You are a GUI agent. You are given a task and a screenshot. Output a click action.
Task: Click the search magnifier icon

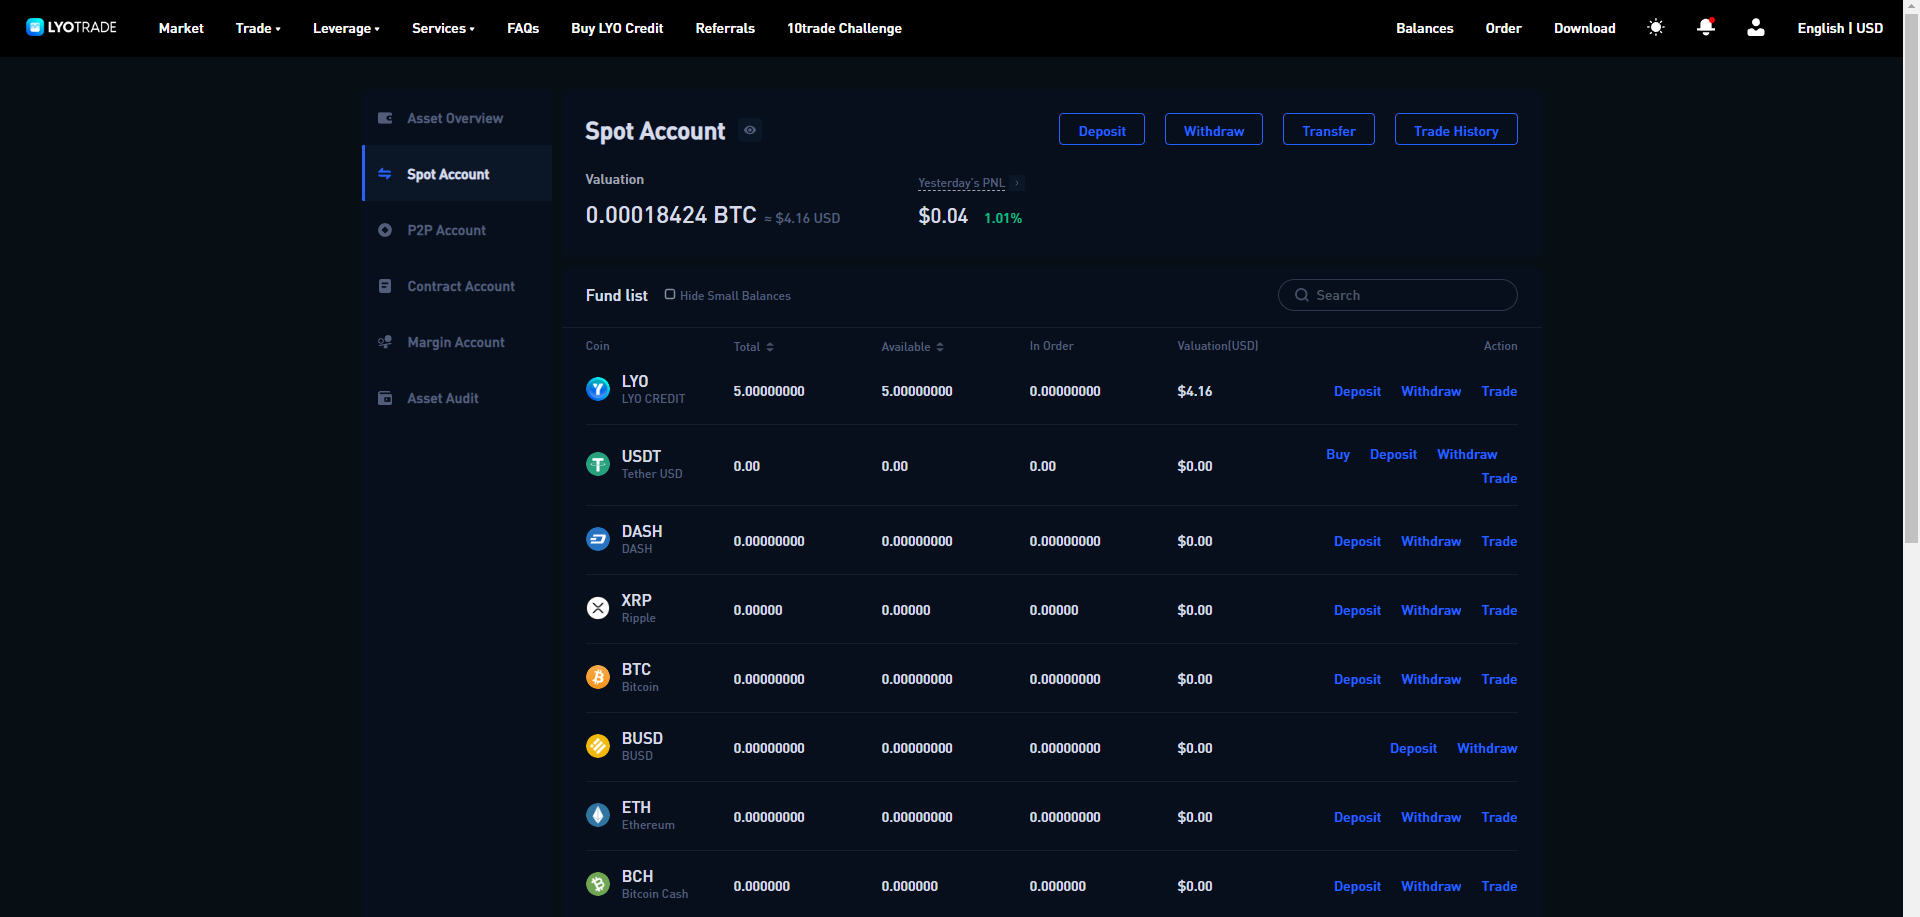tap(1302, 295)
